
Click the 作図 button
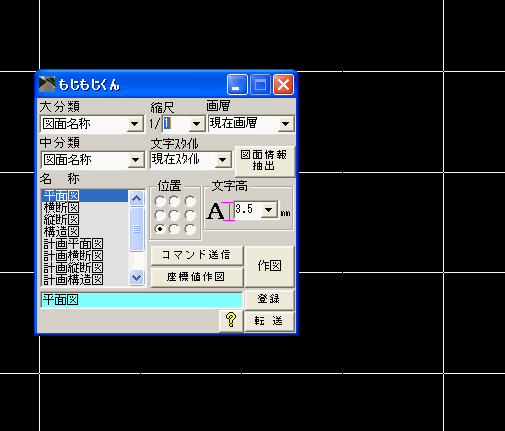pos(269,266)
